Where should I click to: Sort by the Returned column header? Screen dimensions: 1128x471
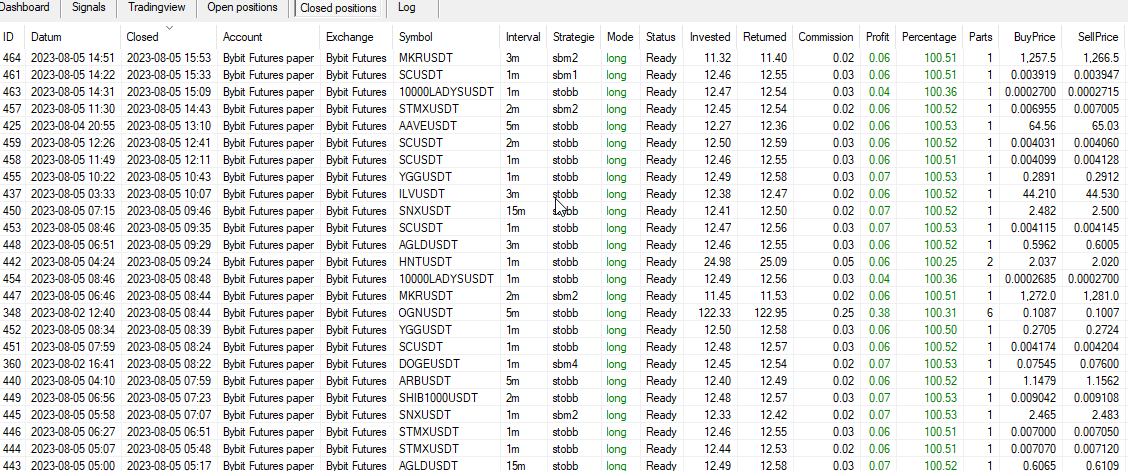[765, 37]
